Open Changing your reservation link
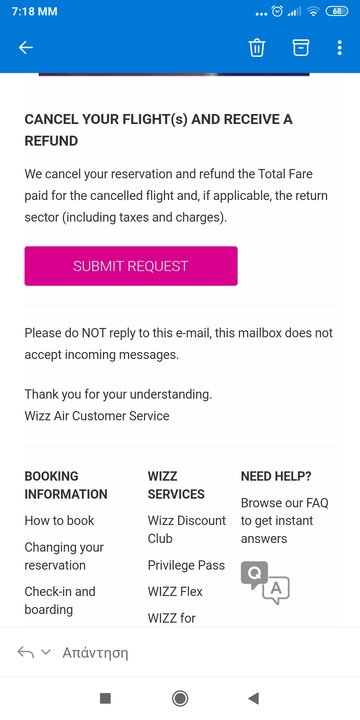360x720 pixels. [64, 556]
